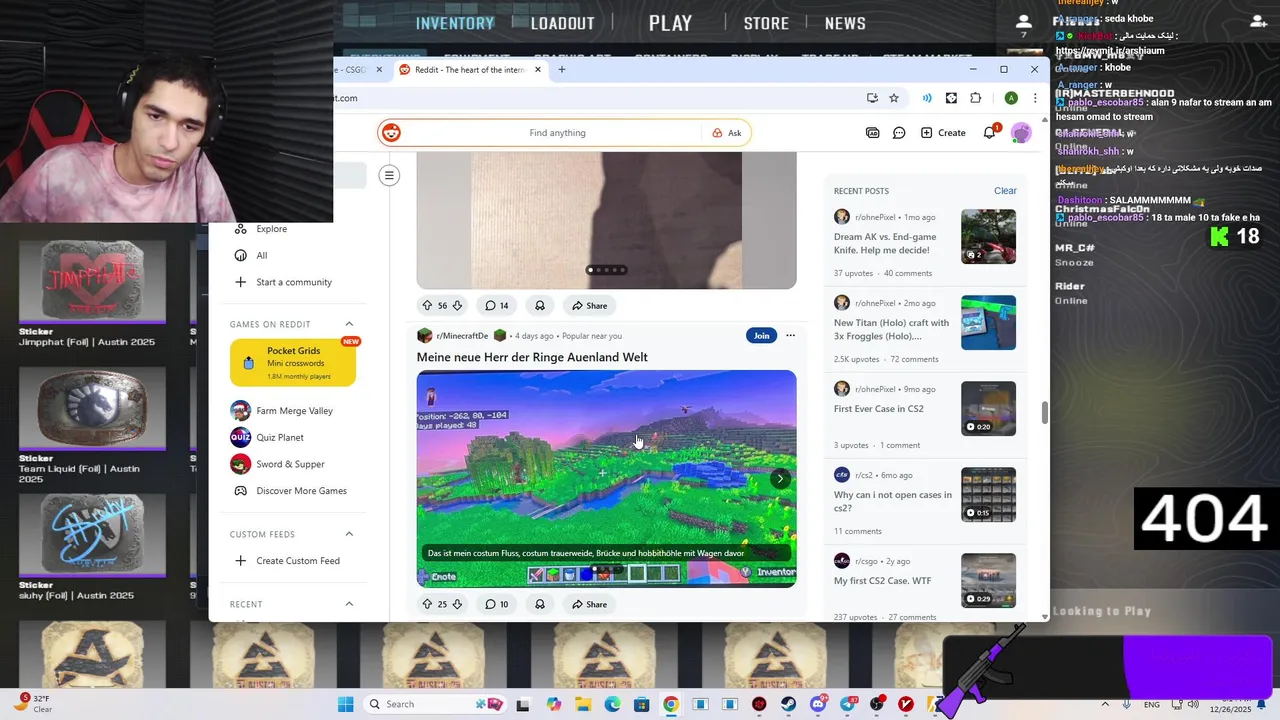Close the Reddit browser tab
Screen dimensions: 1280x720
[538, 70]
